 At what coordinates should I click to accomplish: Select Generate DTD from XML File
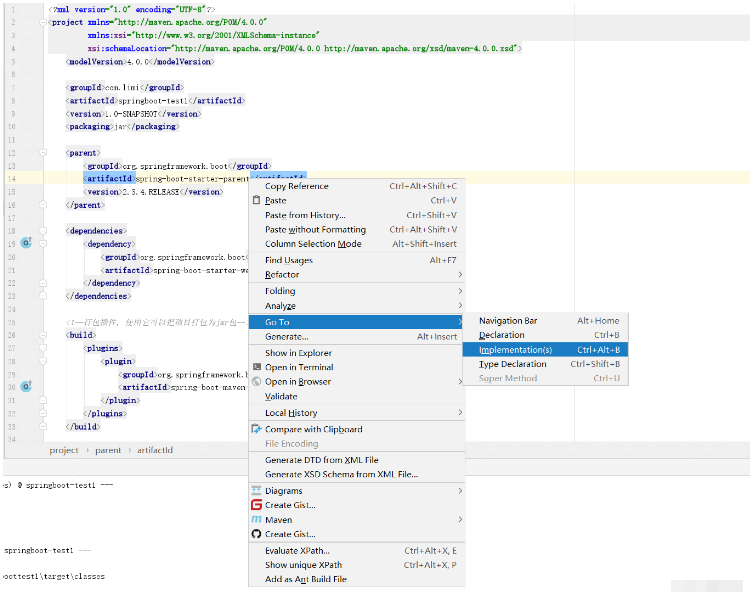[x=357, y=460]
